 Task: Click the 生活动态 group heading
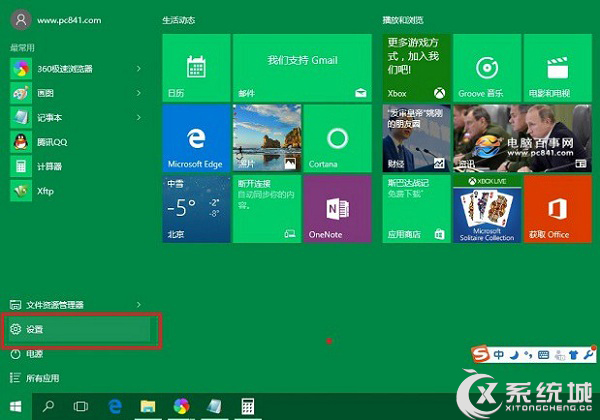click(178, 20)
